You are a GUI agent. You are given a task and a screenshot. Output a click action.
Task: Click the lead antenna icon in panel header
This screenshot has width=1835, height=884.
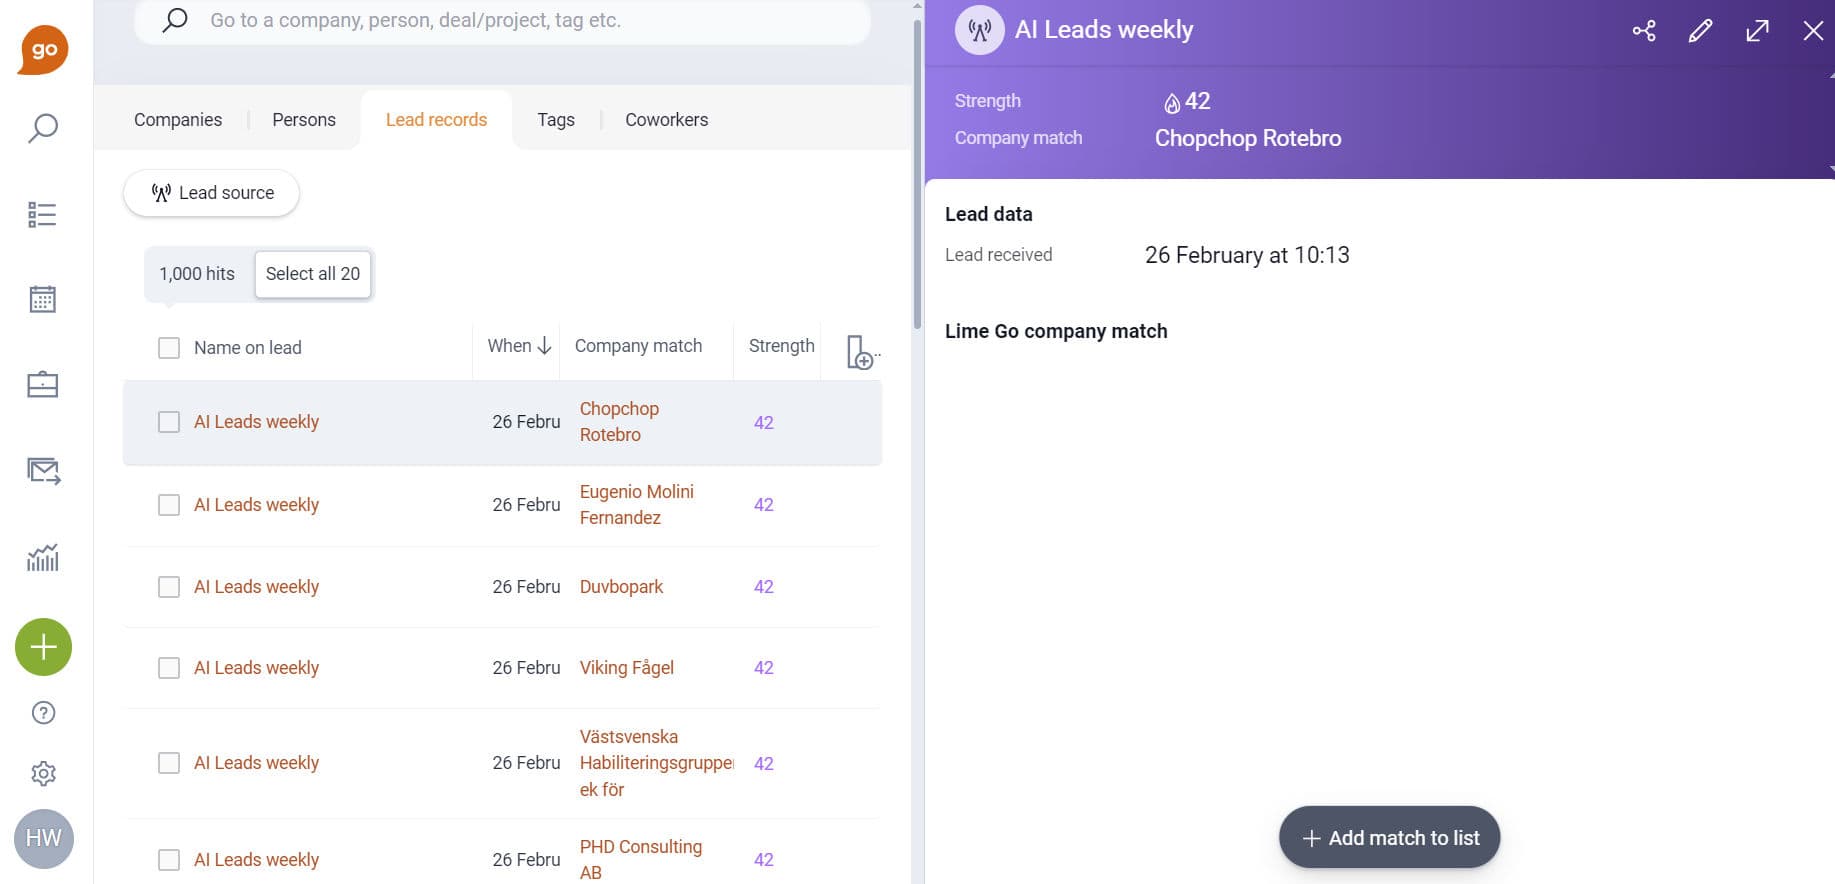pos(980,30)
